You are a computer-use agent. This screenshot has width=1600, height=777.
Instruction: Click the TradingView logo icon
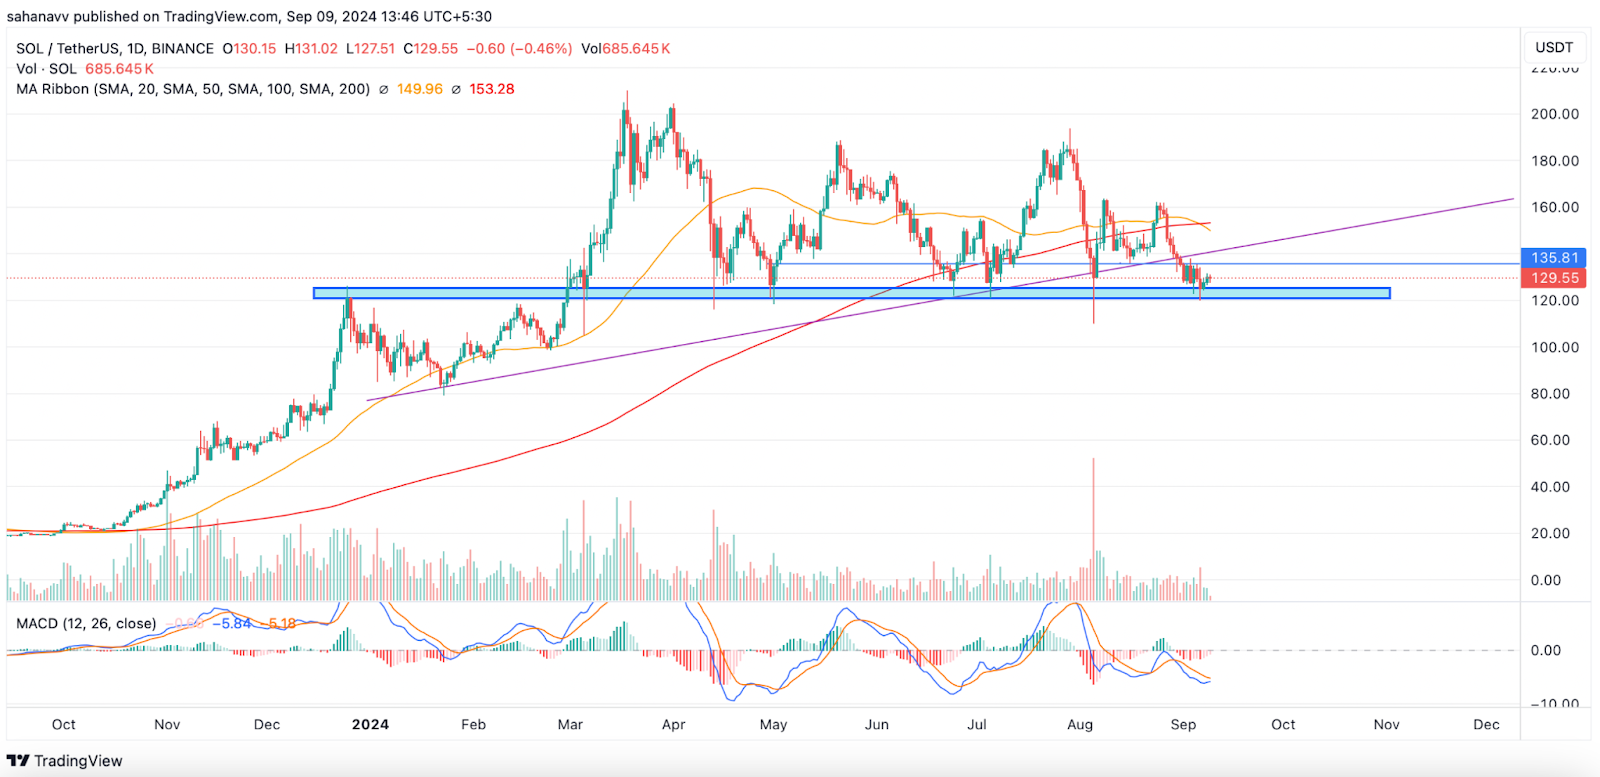18,761
